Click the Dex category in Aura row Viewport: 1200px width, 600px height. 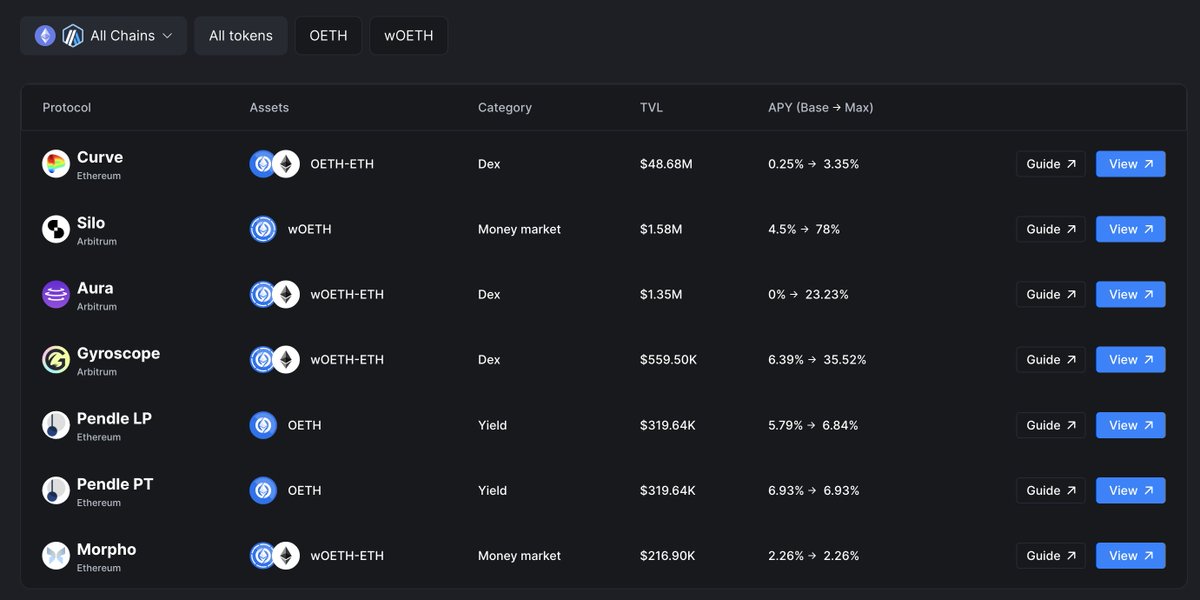(489, 294)
